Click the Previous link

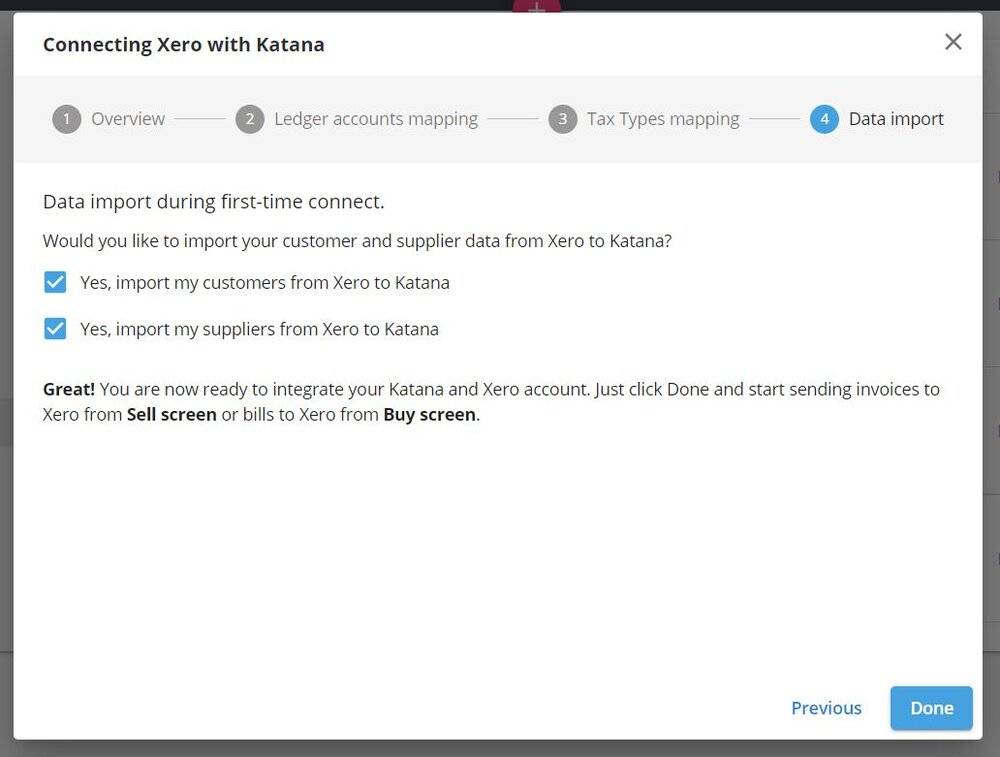(x=826, y=708)
